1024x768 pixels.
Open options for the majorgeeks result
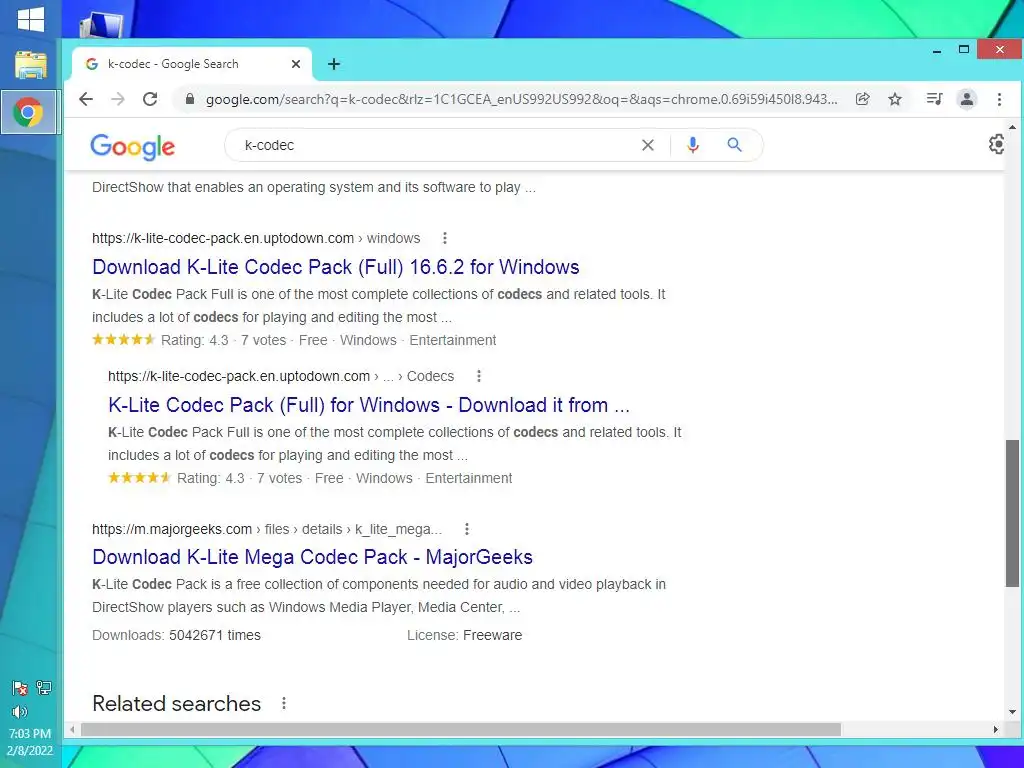(467, 529)
